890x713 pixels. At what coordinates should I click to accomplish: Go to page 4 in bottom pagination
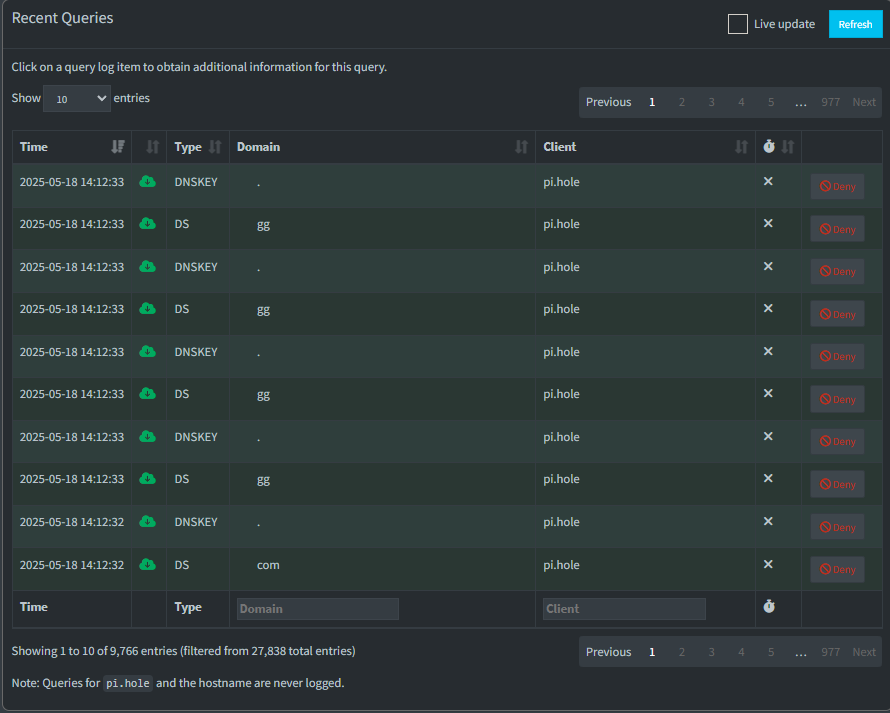pyautogui.click(x=741, y=652)
